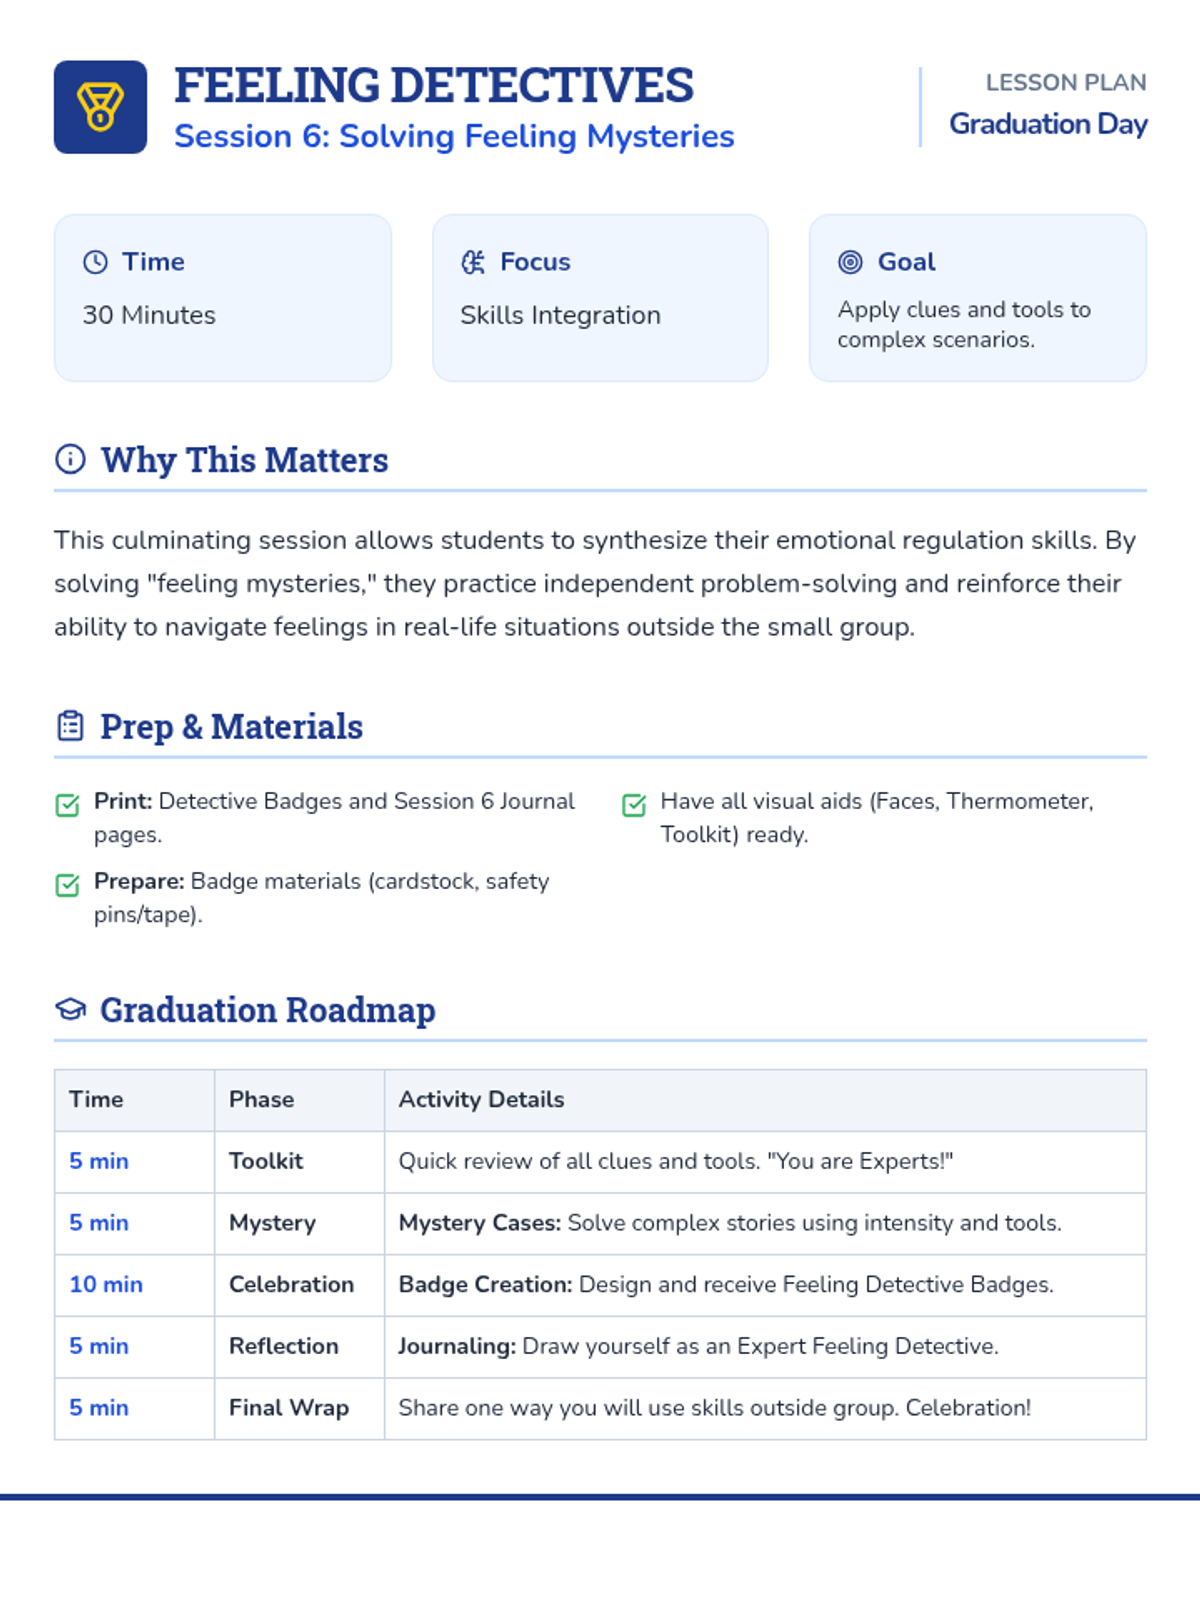Viewport: 1200px width, 1600px height.
Task: Click the 30 Minutes time card
Action: click(223, 297)
